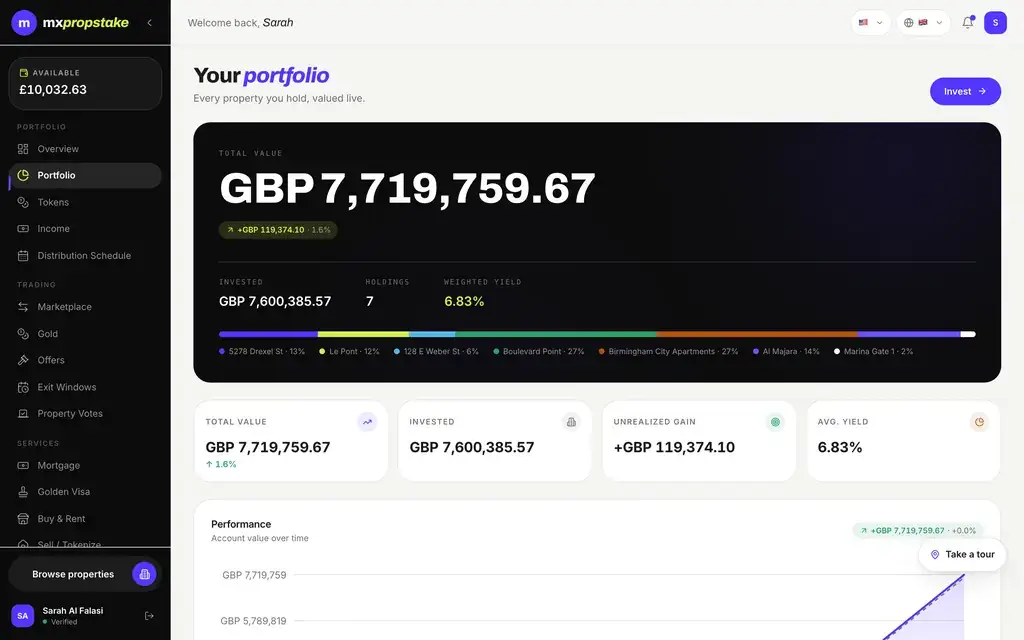Click the Marina Gate 1 legend entry
Viewport: 1024px width, 640px height.
[x=874, y=351]
